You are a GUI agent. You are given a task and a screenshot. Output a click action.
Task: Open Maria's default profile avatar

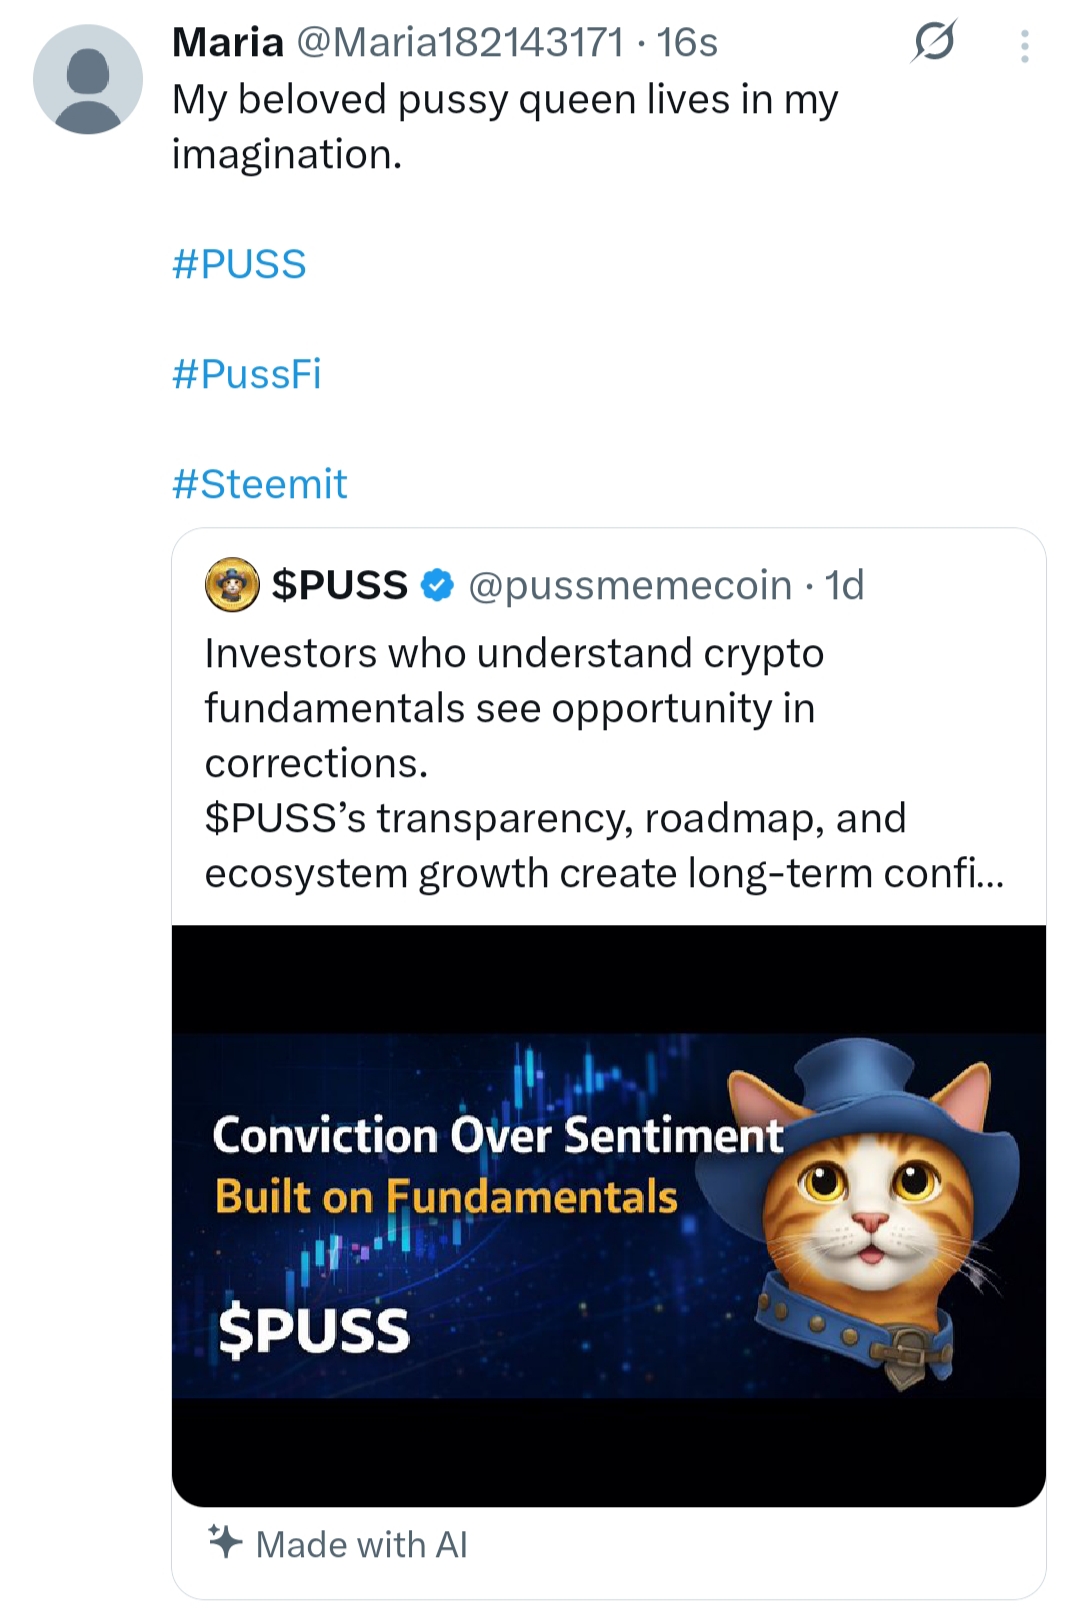click(x=88, y=79)
